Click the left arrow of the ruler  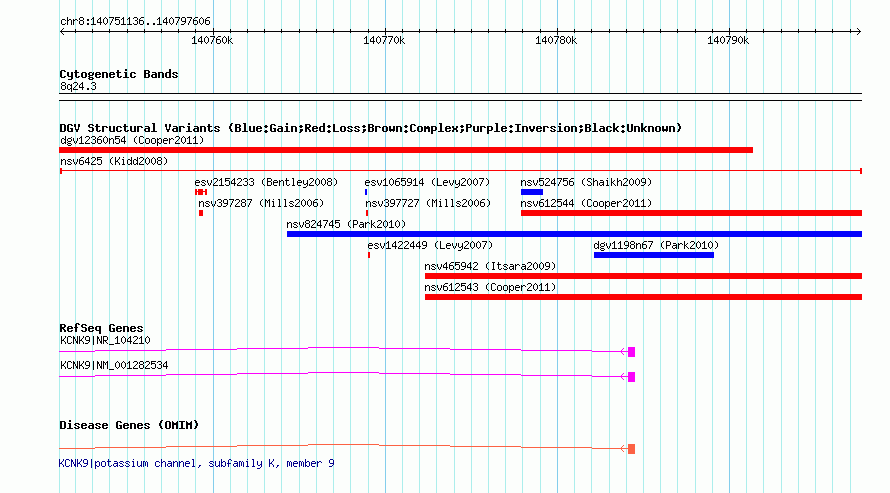[x=62, y=32]
